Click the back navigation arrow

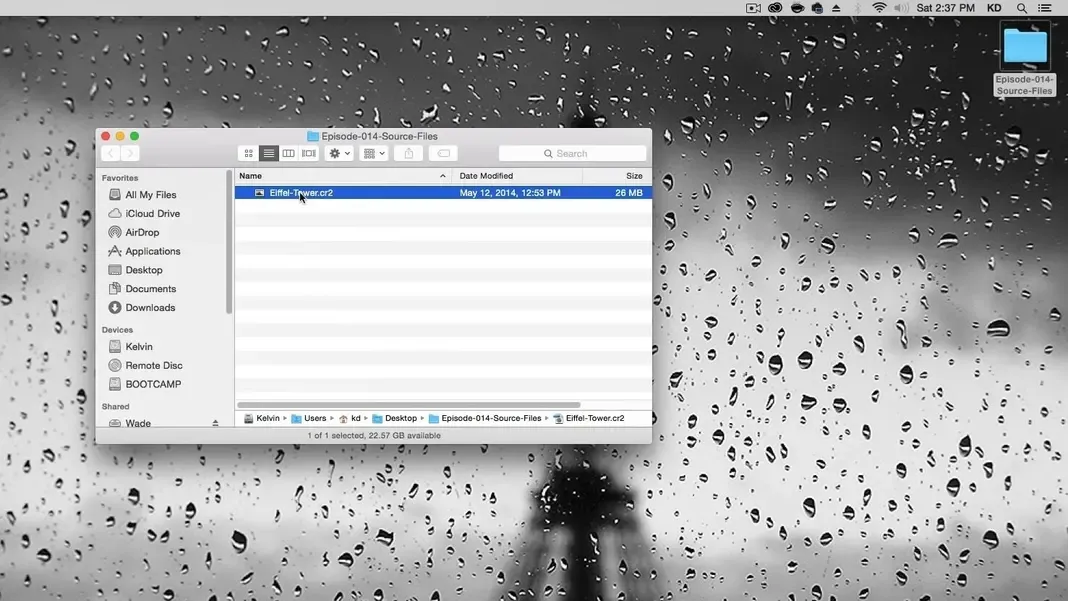[110, 153]
